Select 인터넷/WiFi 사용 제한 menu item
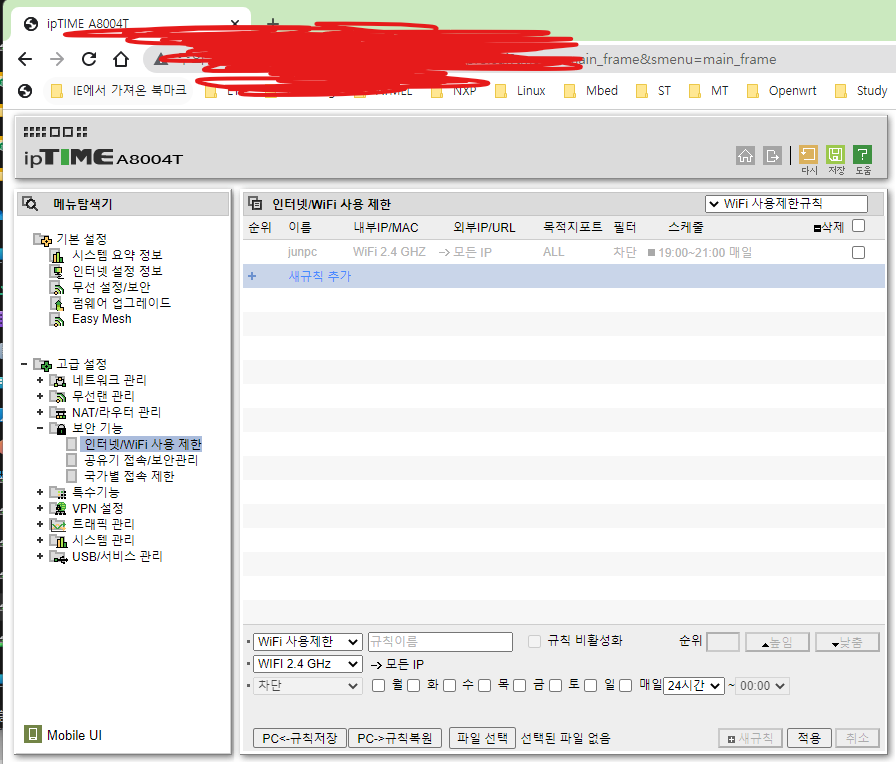Viewport: 896px width, 764px height. pos(143,444)
